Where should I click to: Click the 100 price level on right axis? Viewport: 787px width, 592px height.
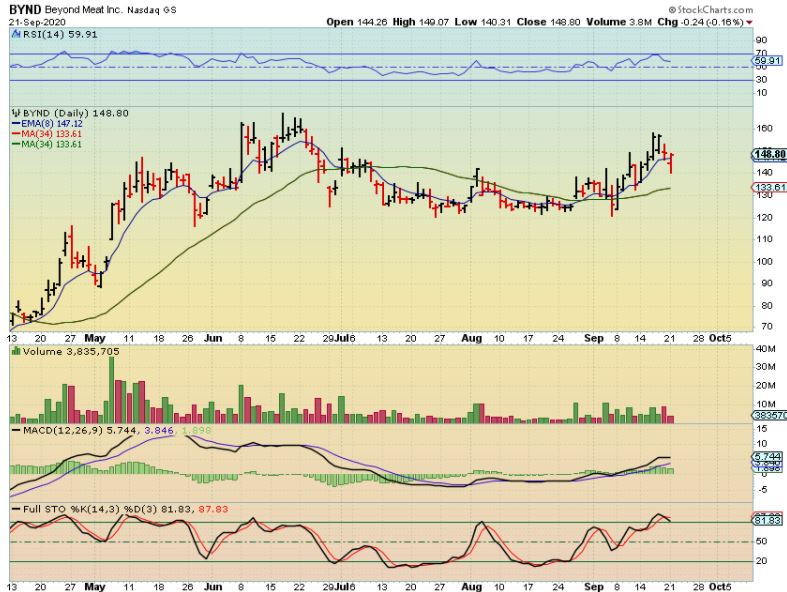point(764,261)
